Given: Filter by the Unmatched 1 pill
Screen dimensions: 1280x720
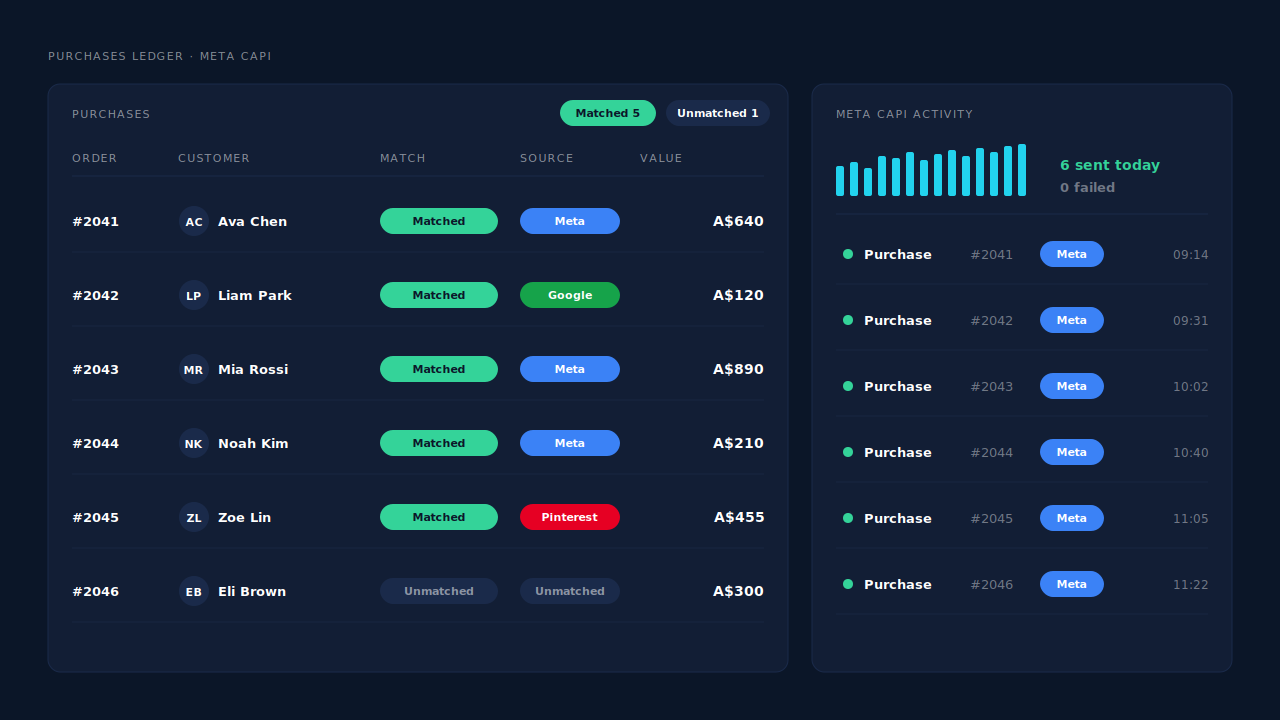Looking at the screenshot, I should pyautogui.click(x=718, y=113).
